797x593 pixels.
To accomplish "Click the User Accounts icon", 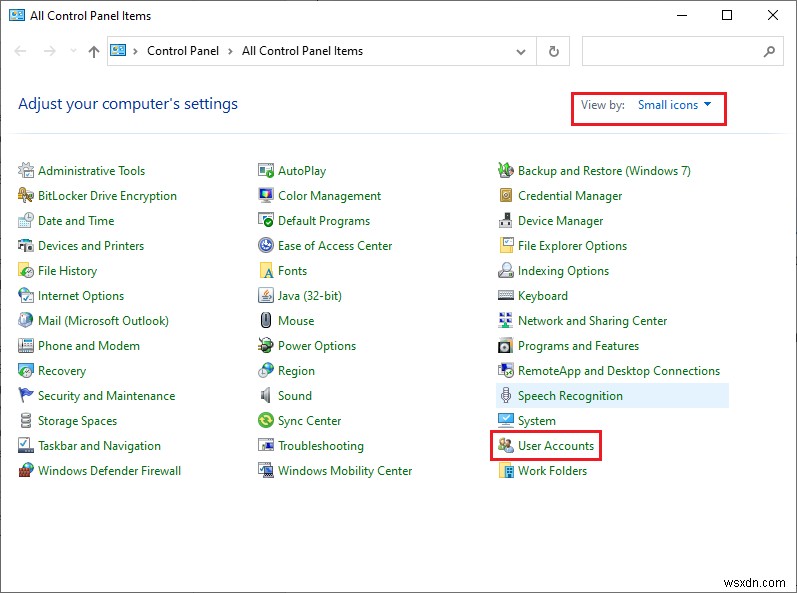I will pyautogui.click(x=506, y=446).
